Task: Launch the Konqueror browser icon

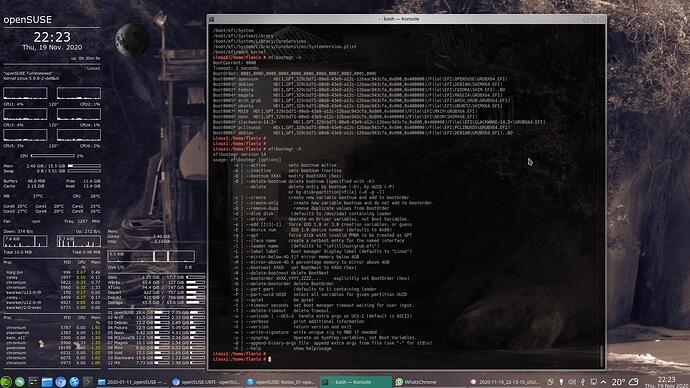Action: click(74, 382)
